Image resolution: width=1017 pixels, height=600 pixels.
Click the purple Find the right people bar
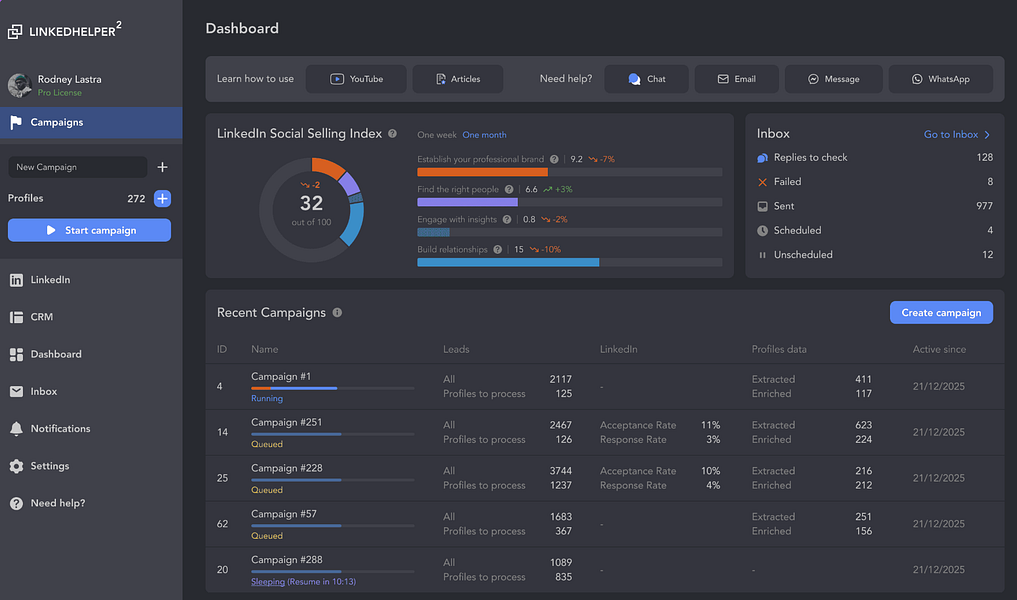(468, 202)
